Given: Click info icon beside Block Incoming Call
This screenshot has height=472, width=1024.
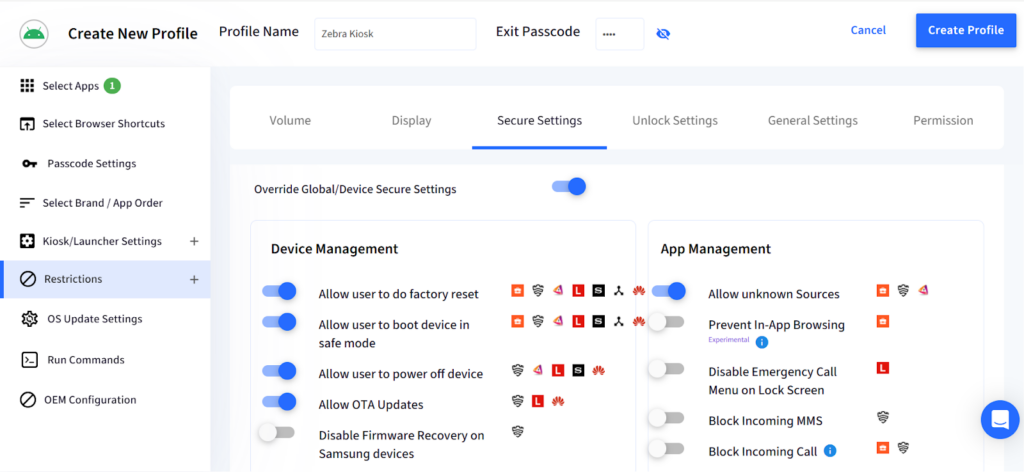Looking at the screenshot, I should tap(829, 450).
